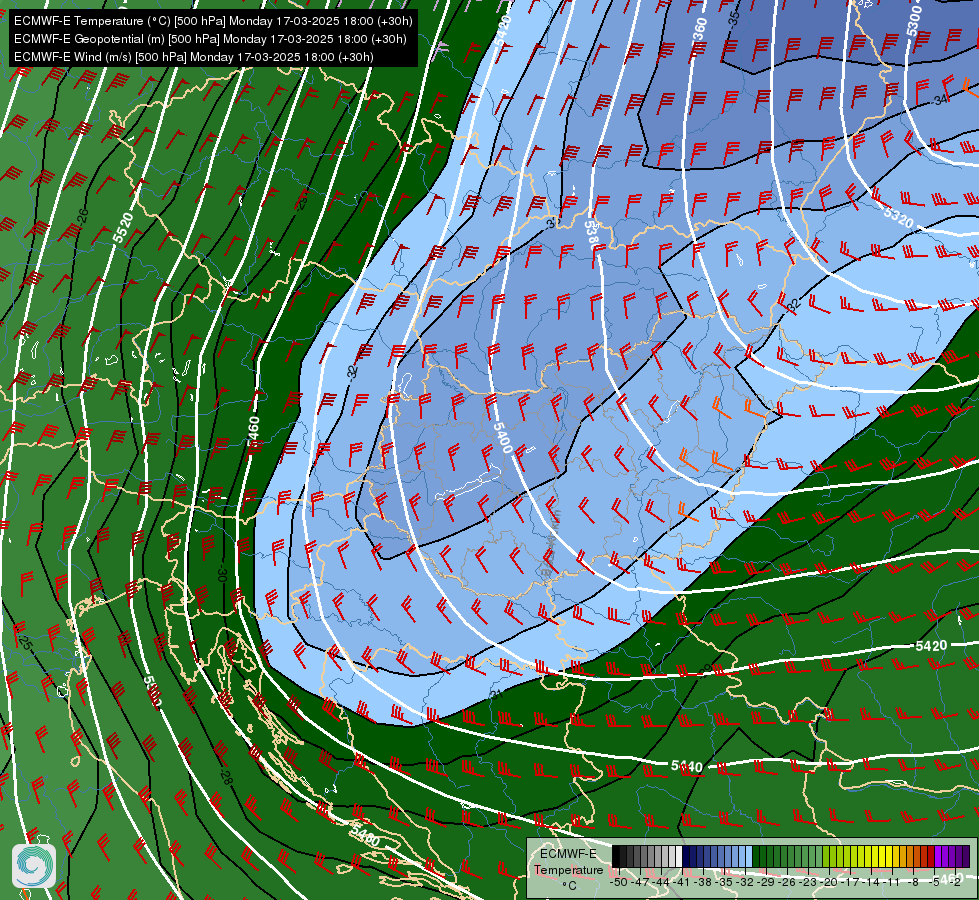Click the ECMWF-E Temperature °C legend label
Viewport: 979px width, 900px height.
[568, 869]
